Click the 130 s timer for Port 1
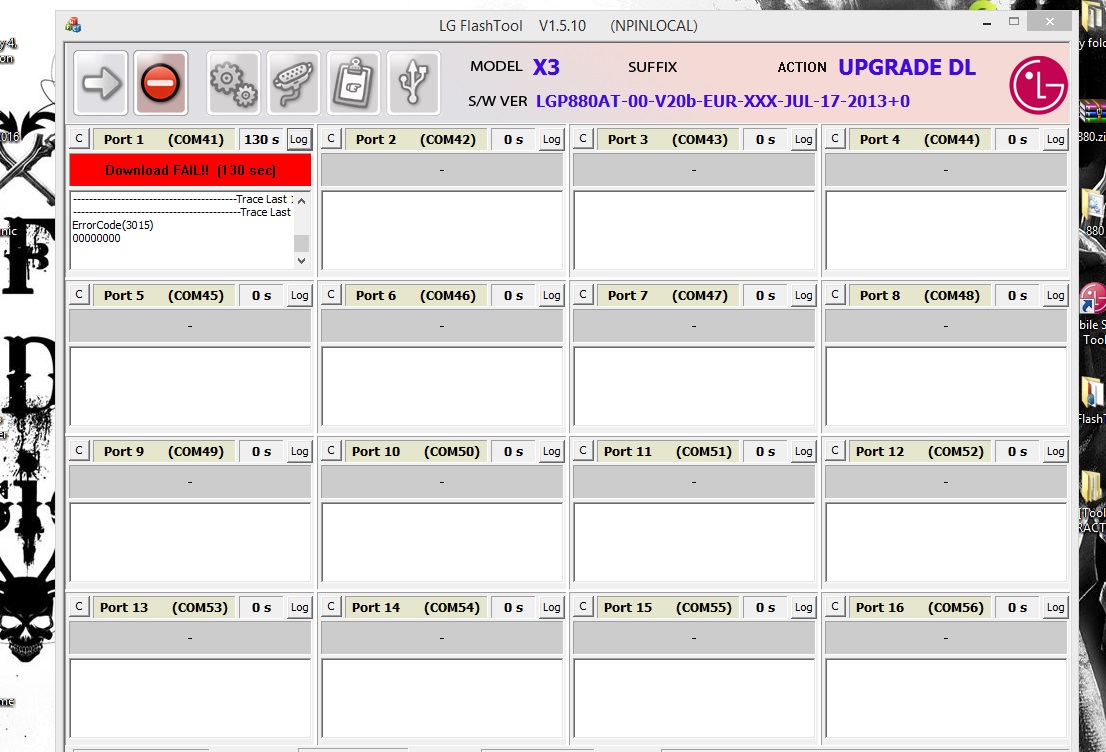Viewport: 1106px width, 752px height. [x=261, y=140]
